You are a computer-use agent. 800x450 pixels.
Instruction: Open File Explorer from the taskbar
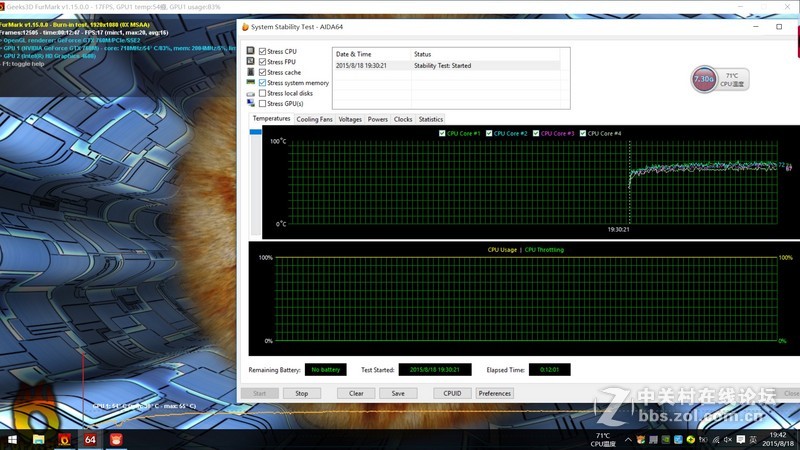[38, 439]
